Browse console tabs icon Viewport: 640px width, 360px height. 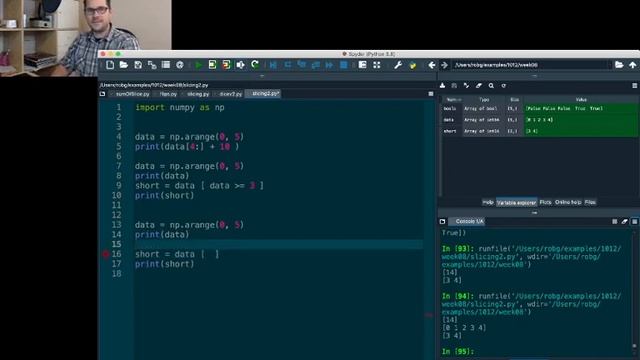coord(442,221)
